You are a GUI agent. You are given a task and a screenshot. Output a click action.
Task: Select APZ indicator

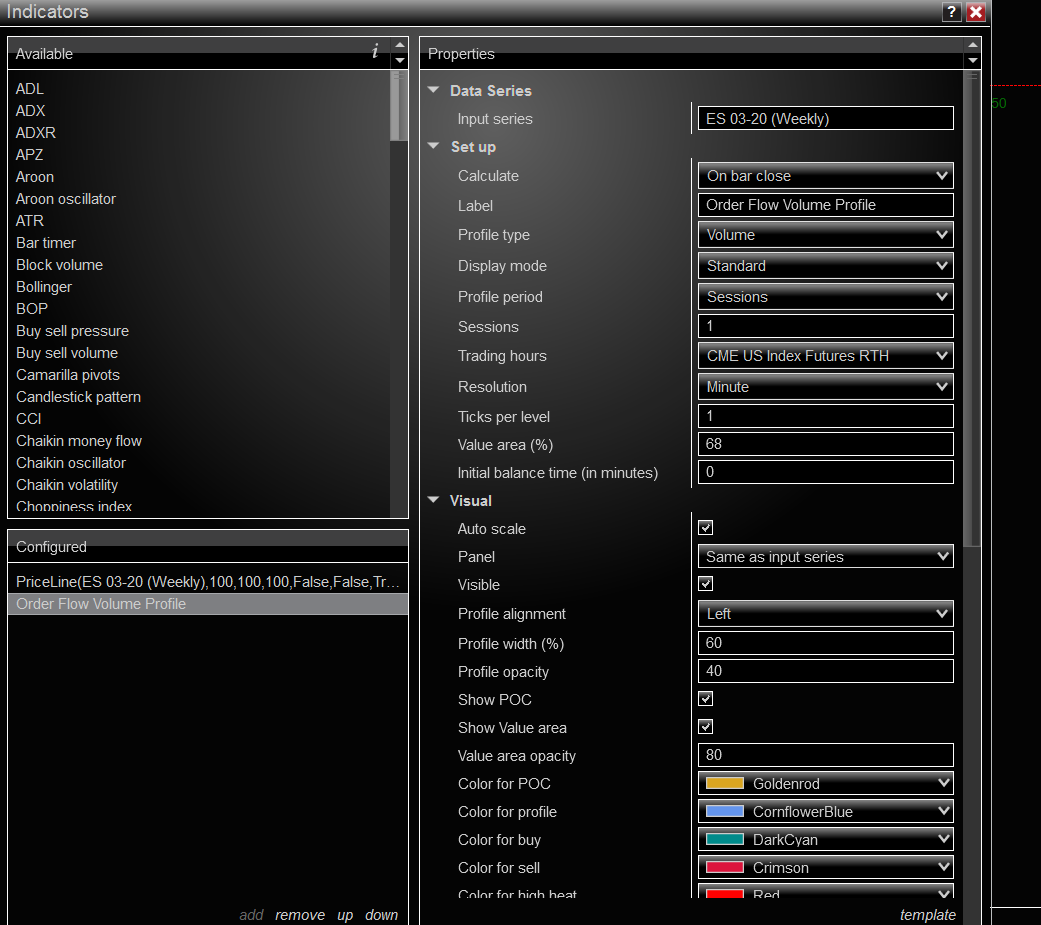(x=29, y=154)
